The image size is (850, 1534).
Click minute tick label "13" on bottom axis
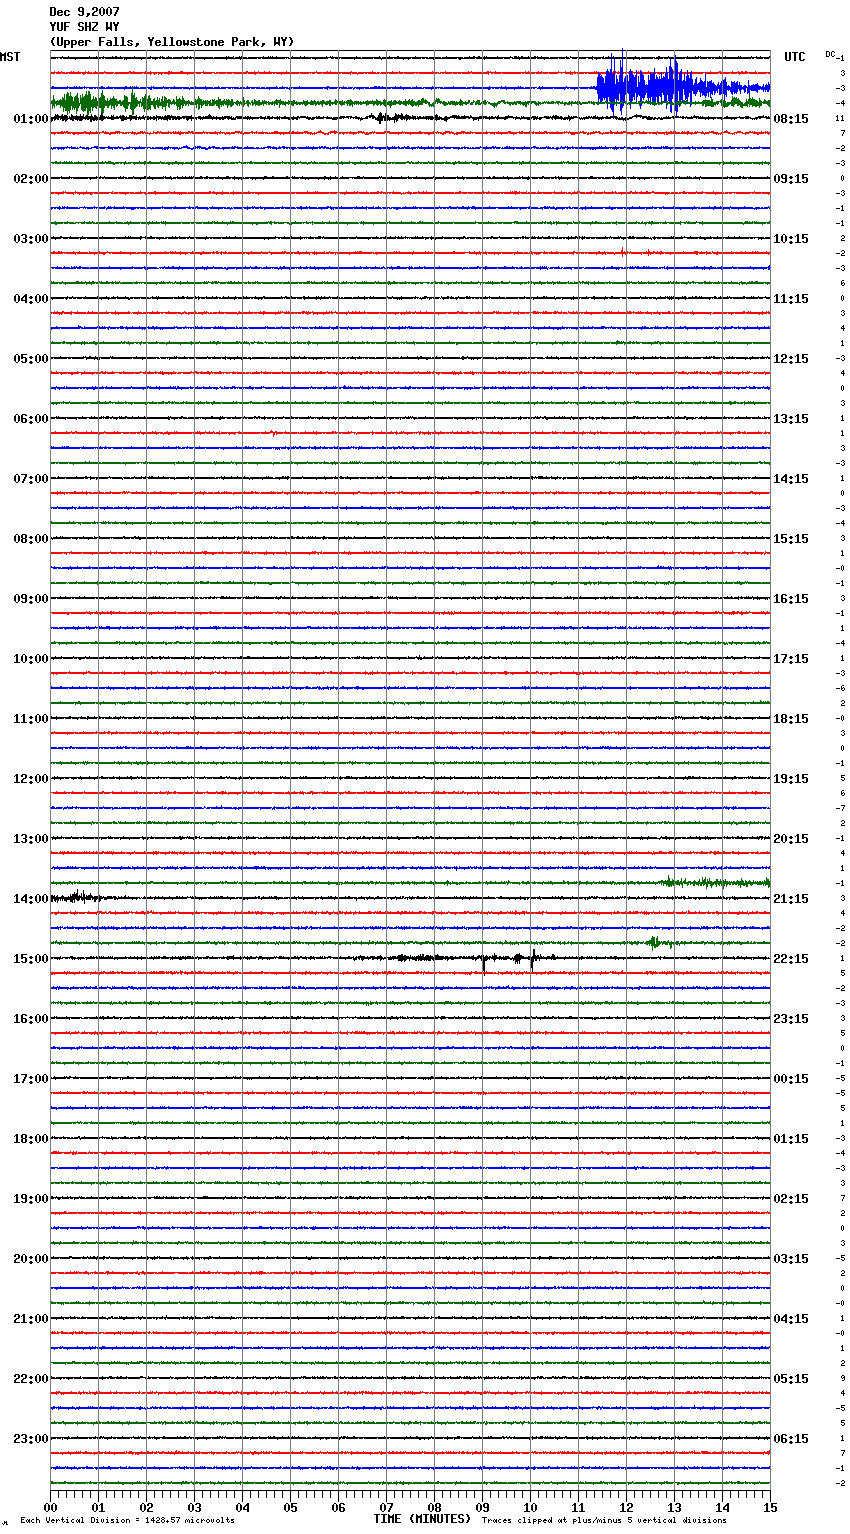point(674,1507)
